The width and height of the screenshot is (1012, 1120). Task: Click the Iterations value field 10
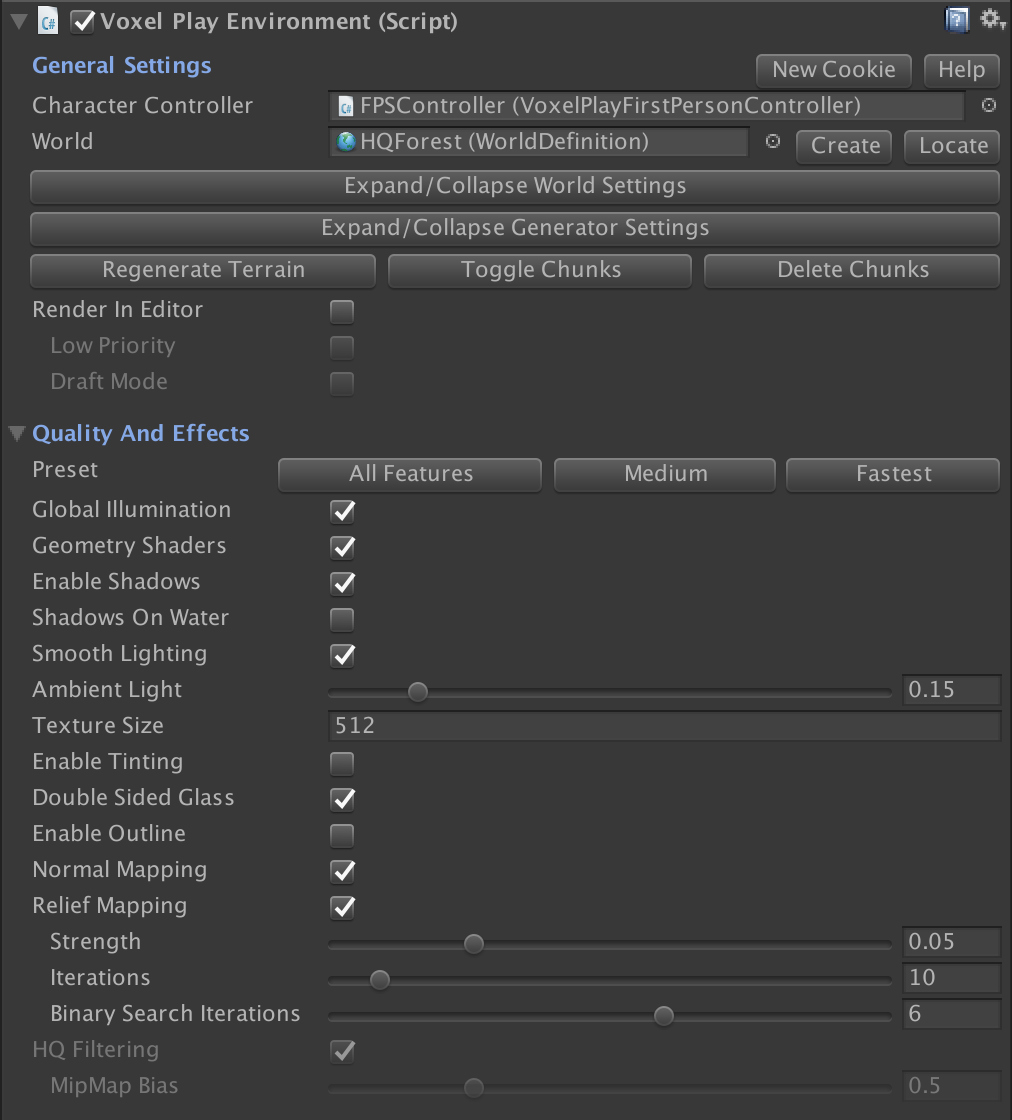tap(951, 978)
